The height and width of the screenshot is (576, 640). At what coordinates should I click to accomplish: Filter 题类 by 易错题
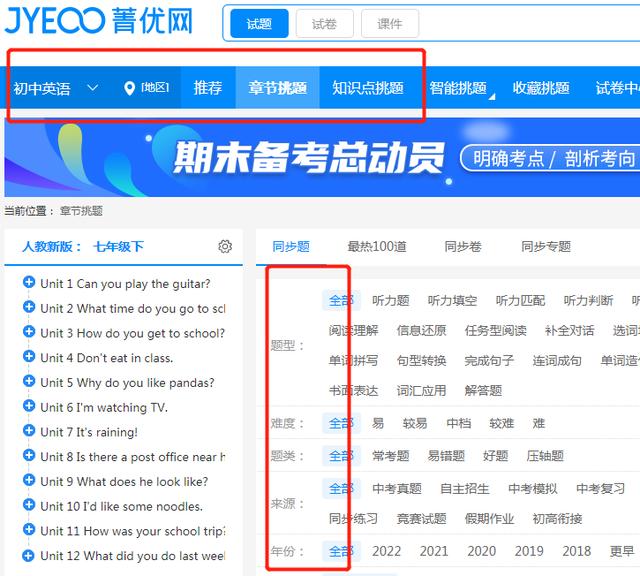tap(446, 456)
